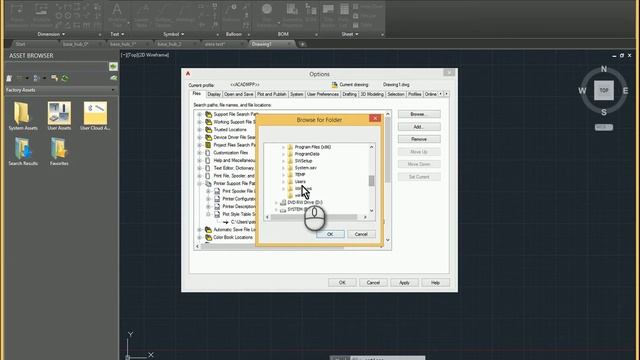Click Cancel in Browse for Folder dialog

tap(361, 234)
